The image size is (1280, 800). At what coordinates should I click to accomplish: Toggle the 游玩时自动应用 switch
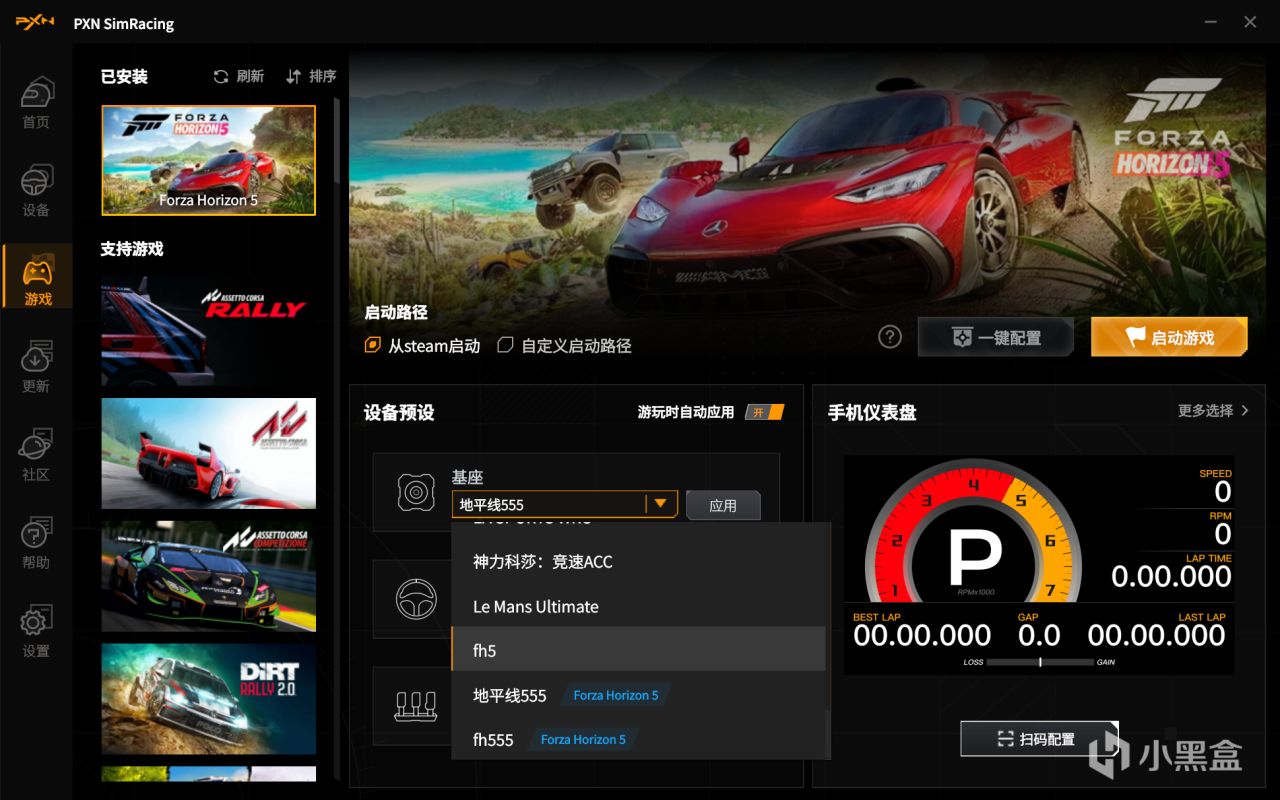click(765, 412)
